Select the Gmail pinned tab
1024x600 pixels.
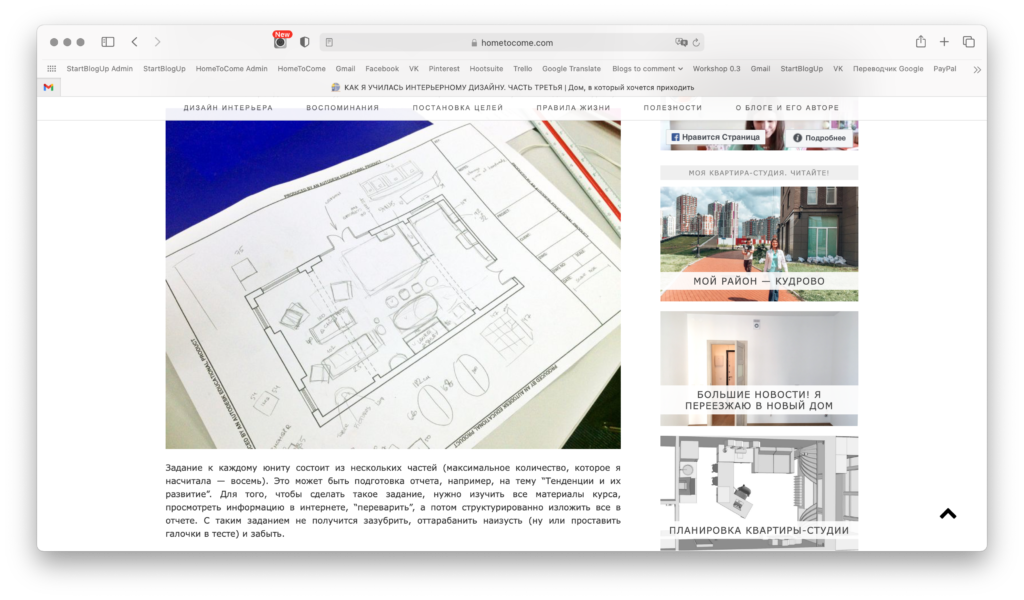[x=48, y=87]
